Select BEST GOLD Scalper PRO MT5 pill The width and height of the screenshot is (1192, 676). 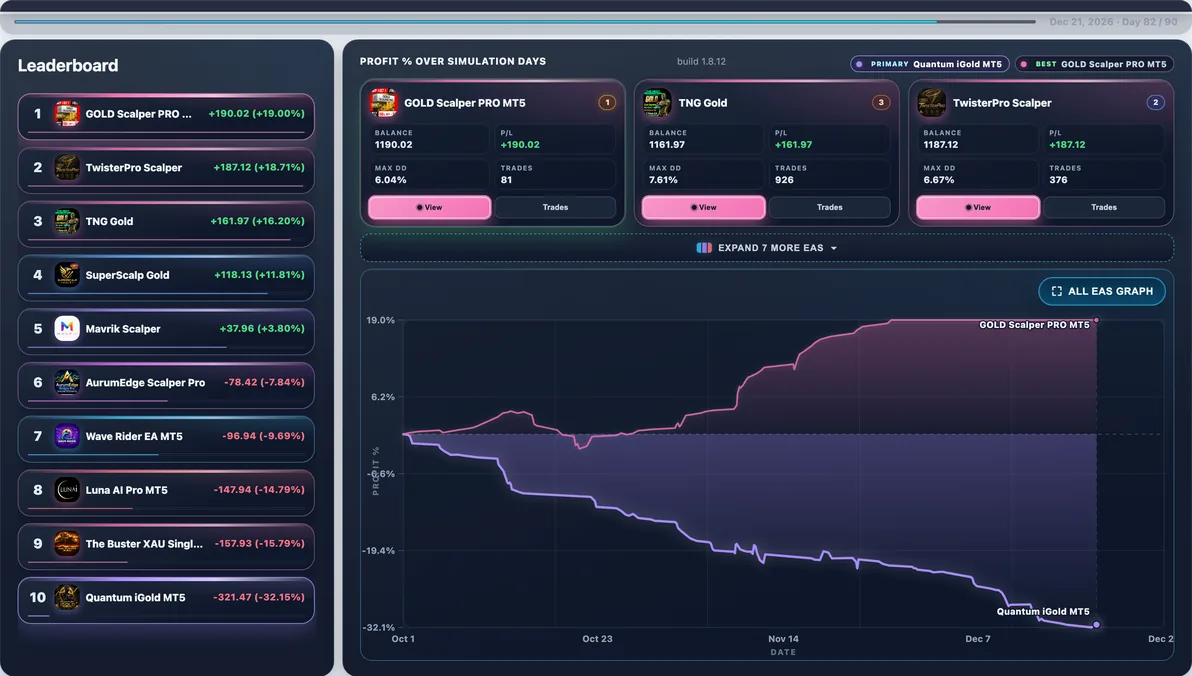(1095, 64)
